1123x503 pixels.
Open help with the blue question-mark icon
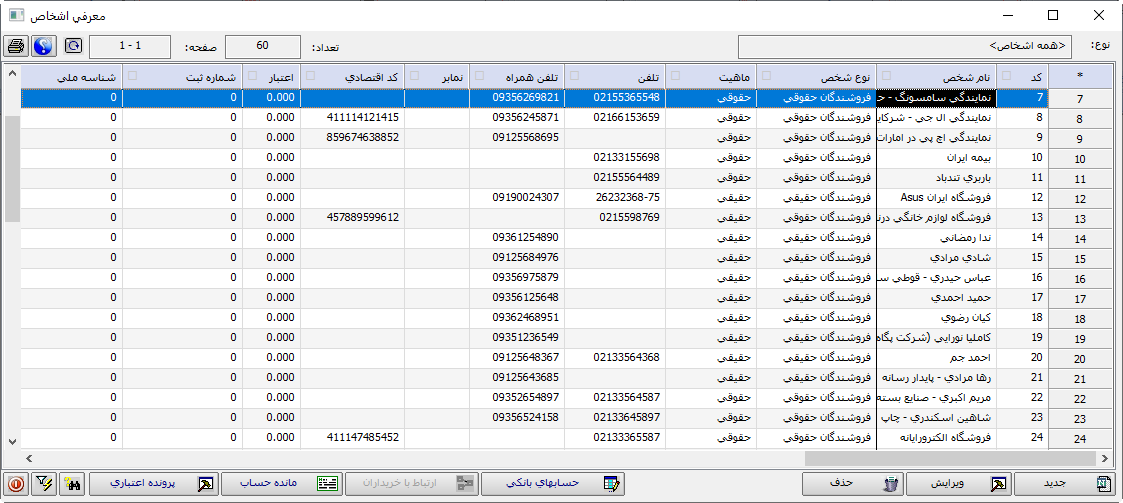click(x=43, y=46)
